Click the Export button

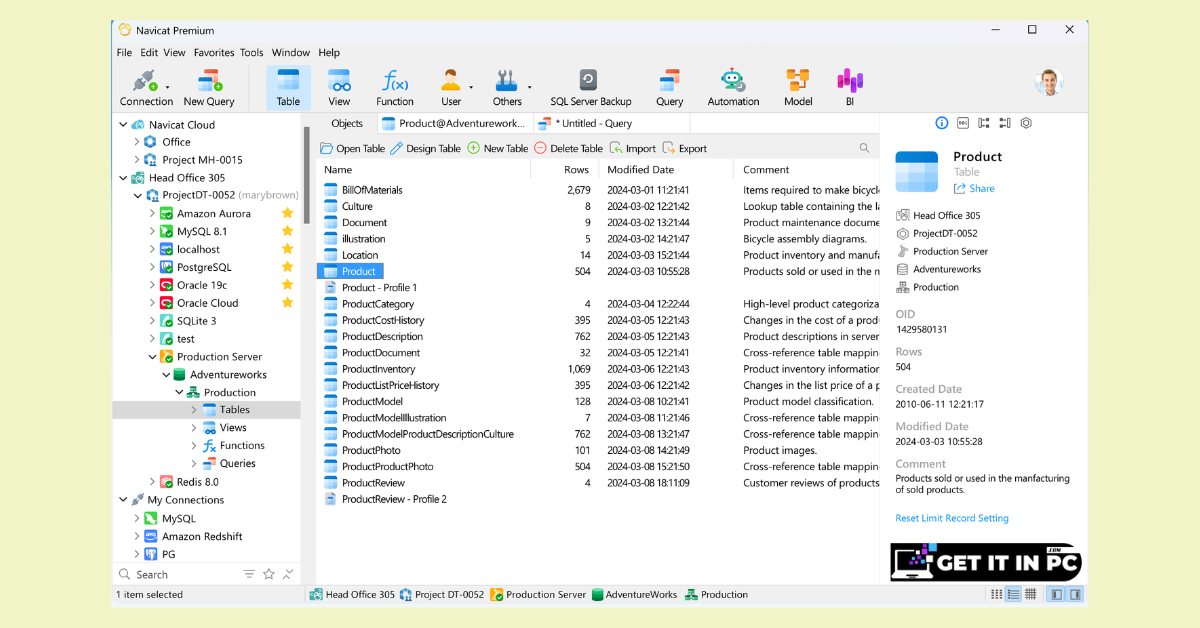685,148
